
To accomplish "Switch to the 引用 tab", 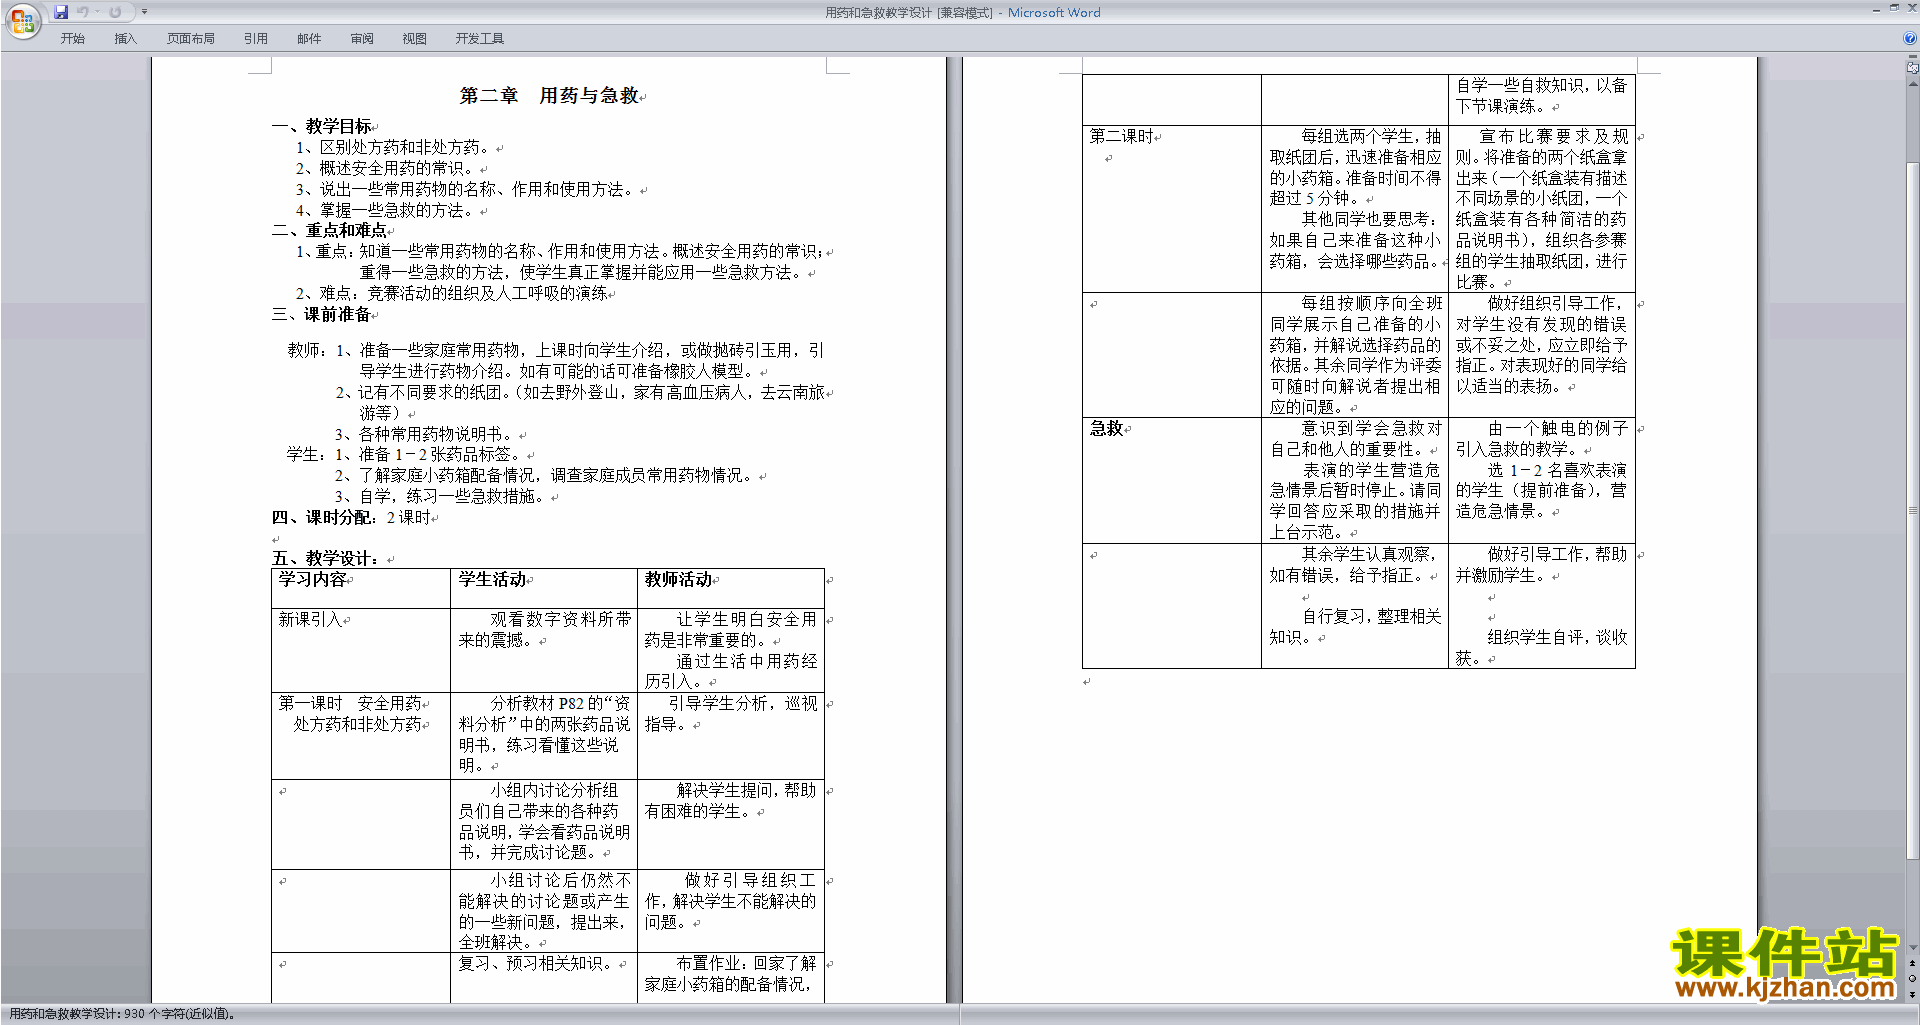I will click(256, 39).
